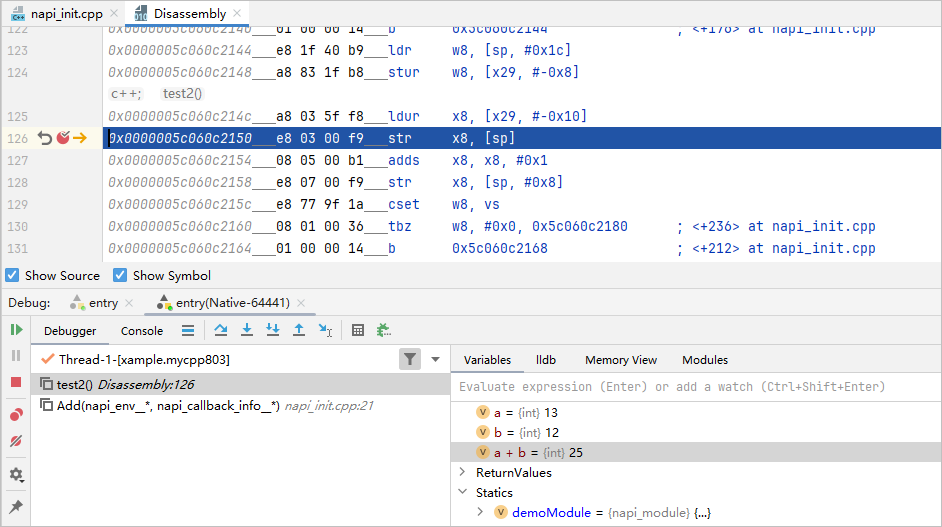This screenshot has width=942, height=527.
Task: Click the Step Over icon
Action: coord(220,330)
